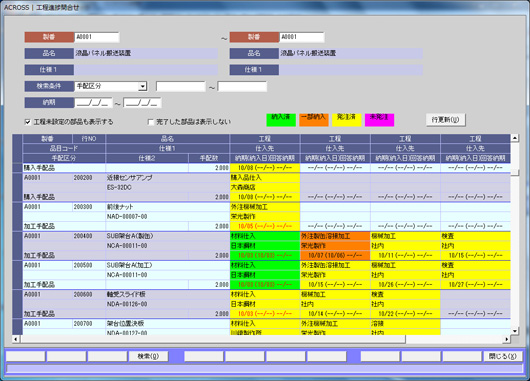Click the SUB架台A(製缶) item name cell
This screenshot has width=530, height=381.
coord(167,236)
